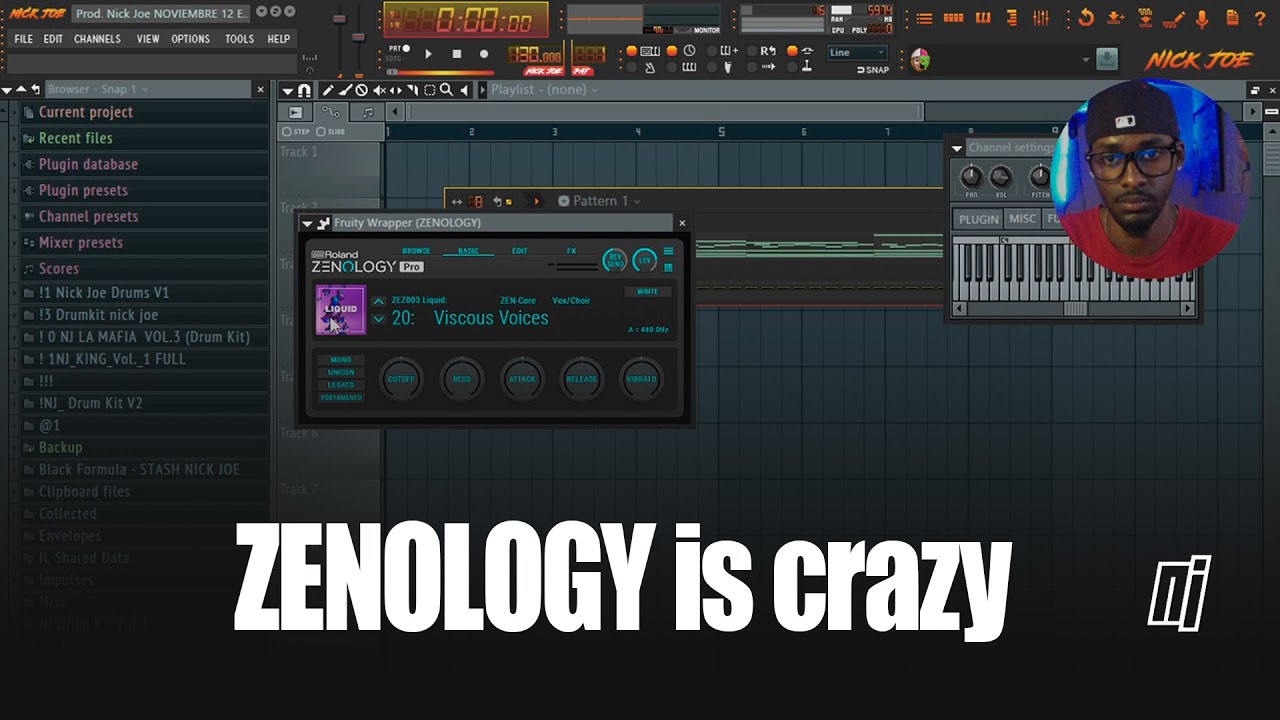Open the TOOLS menu
Image resolution: width=1280 pixels, height=720 pixels.
point(239,39)
